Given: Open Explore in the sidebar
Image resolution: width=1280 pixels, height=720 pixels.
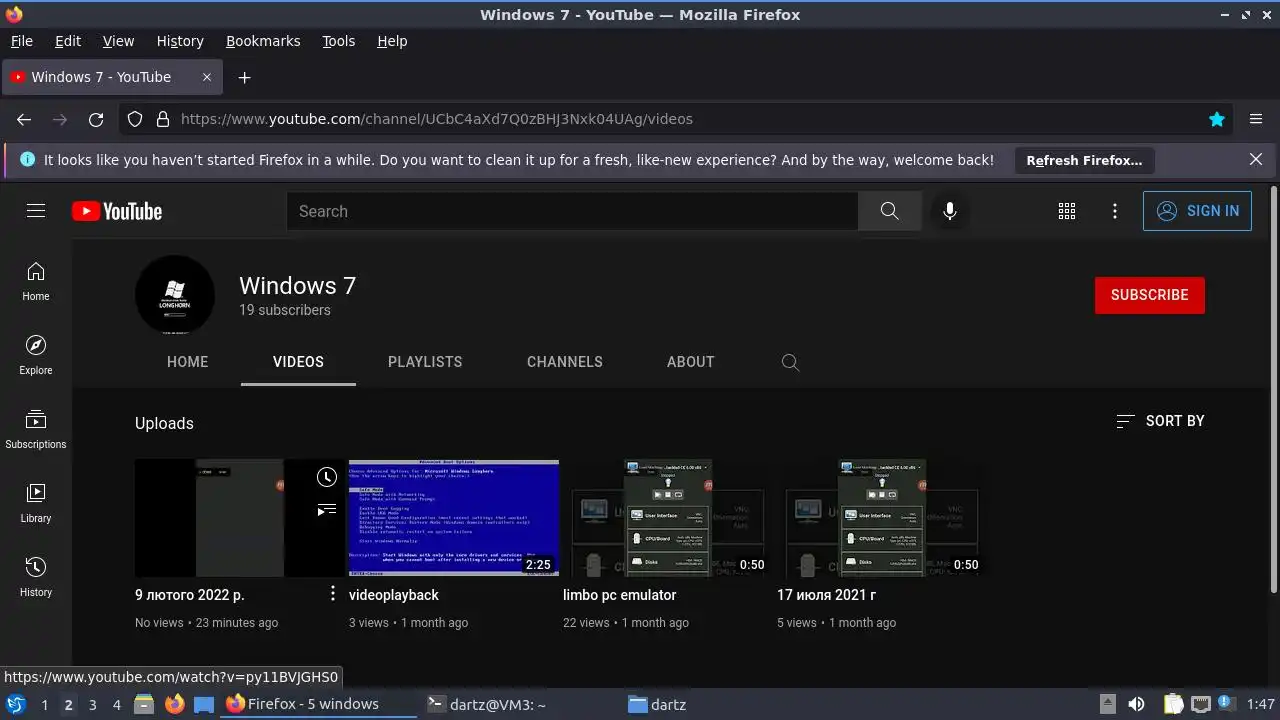Looking at the screenshot, I should pos(36,355).
